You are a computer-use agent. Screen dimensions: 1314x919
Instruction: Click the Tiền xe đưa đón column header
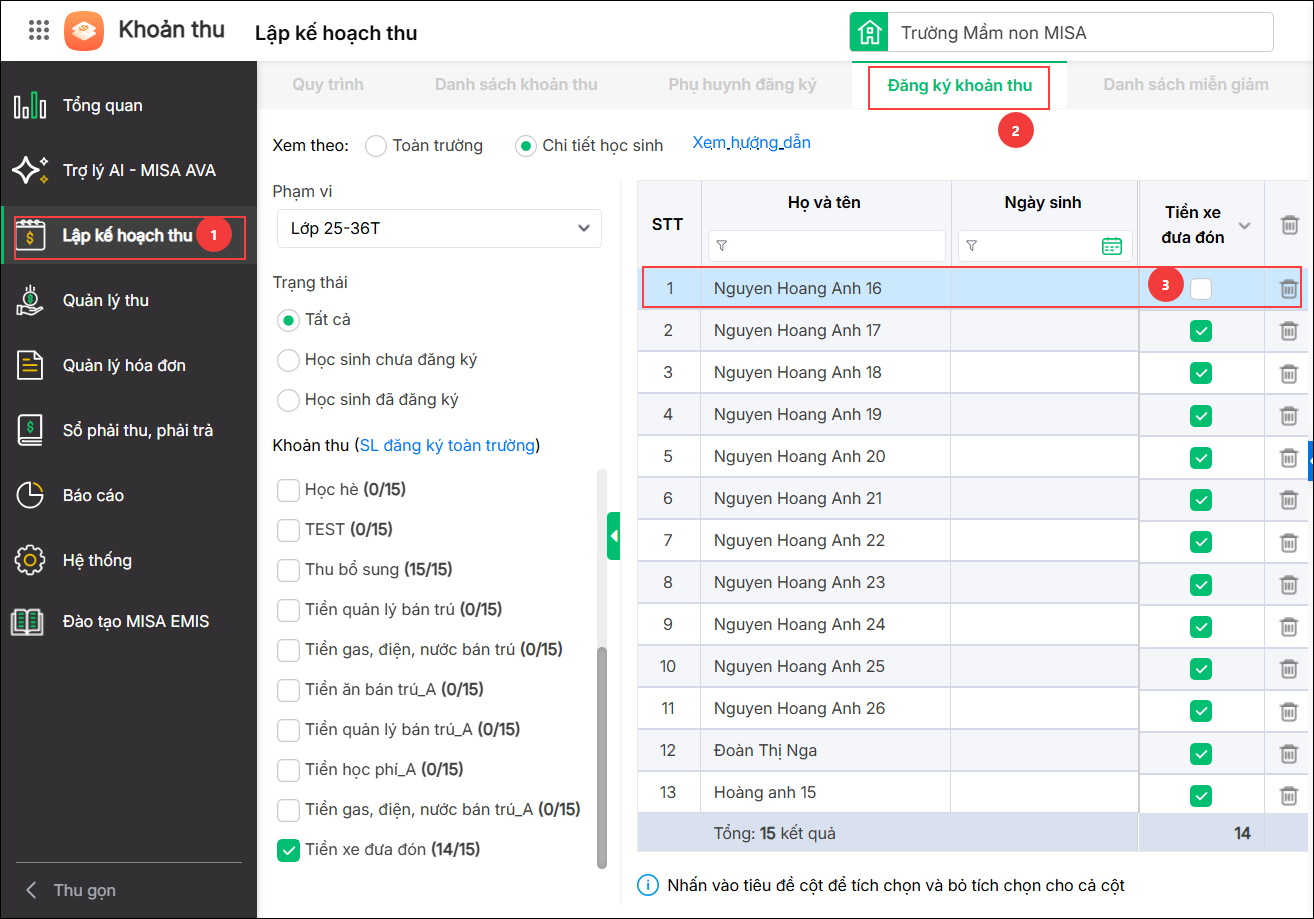click(1192, 225)
